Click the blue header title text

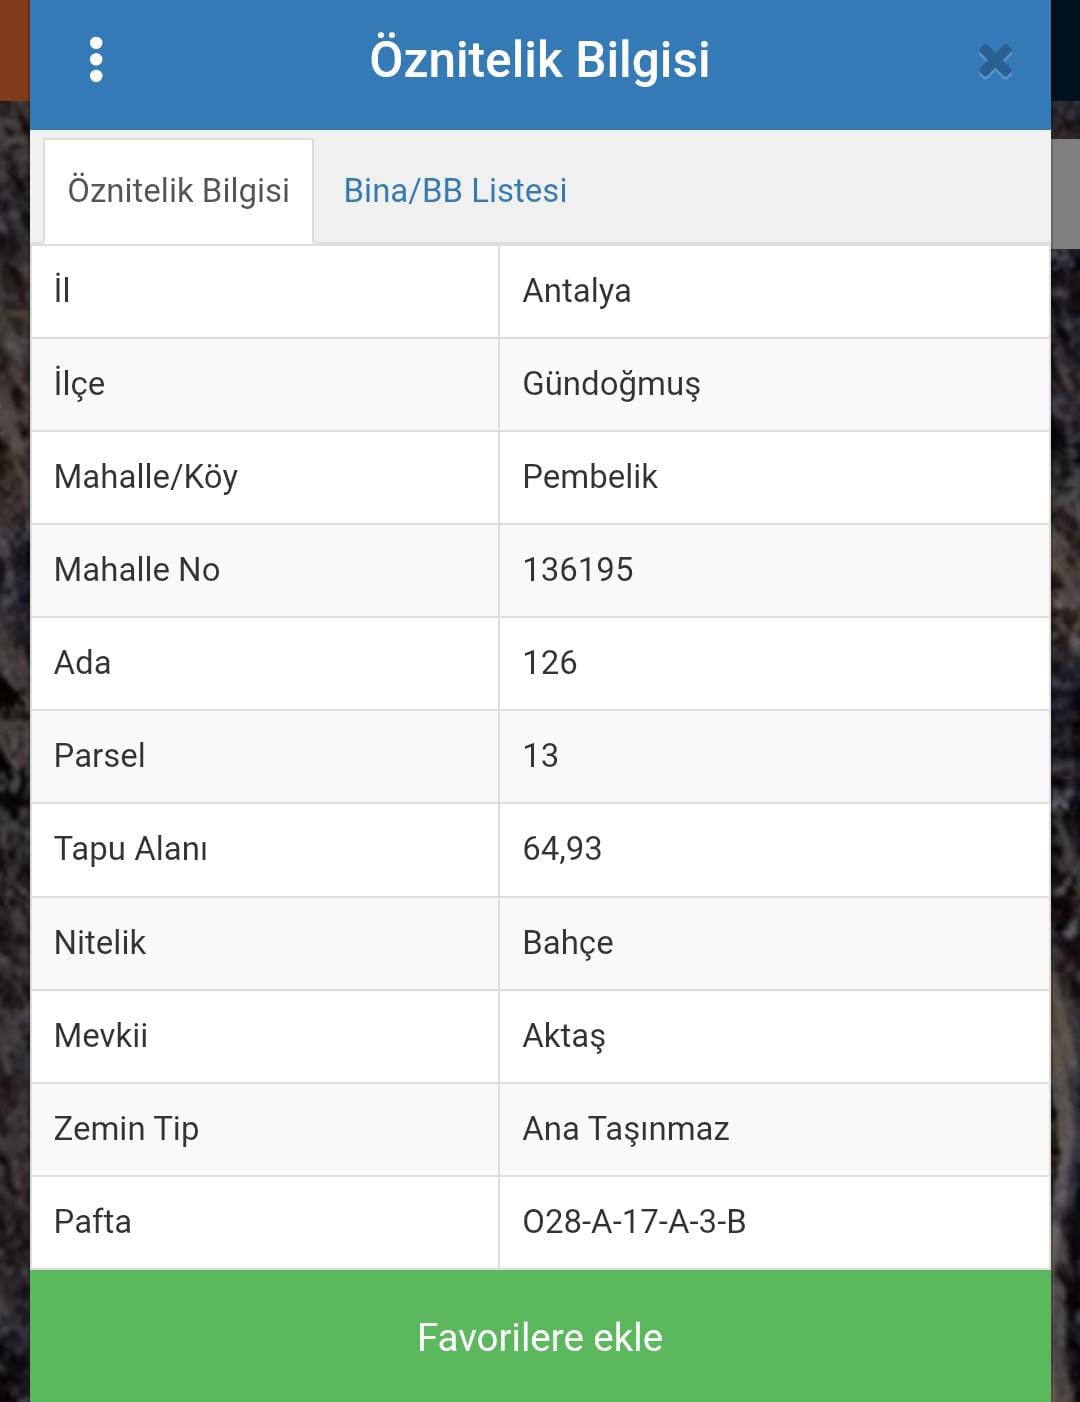539,59
